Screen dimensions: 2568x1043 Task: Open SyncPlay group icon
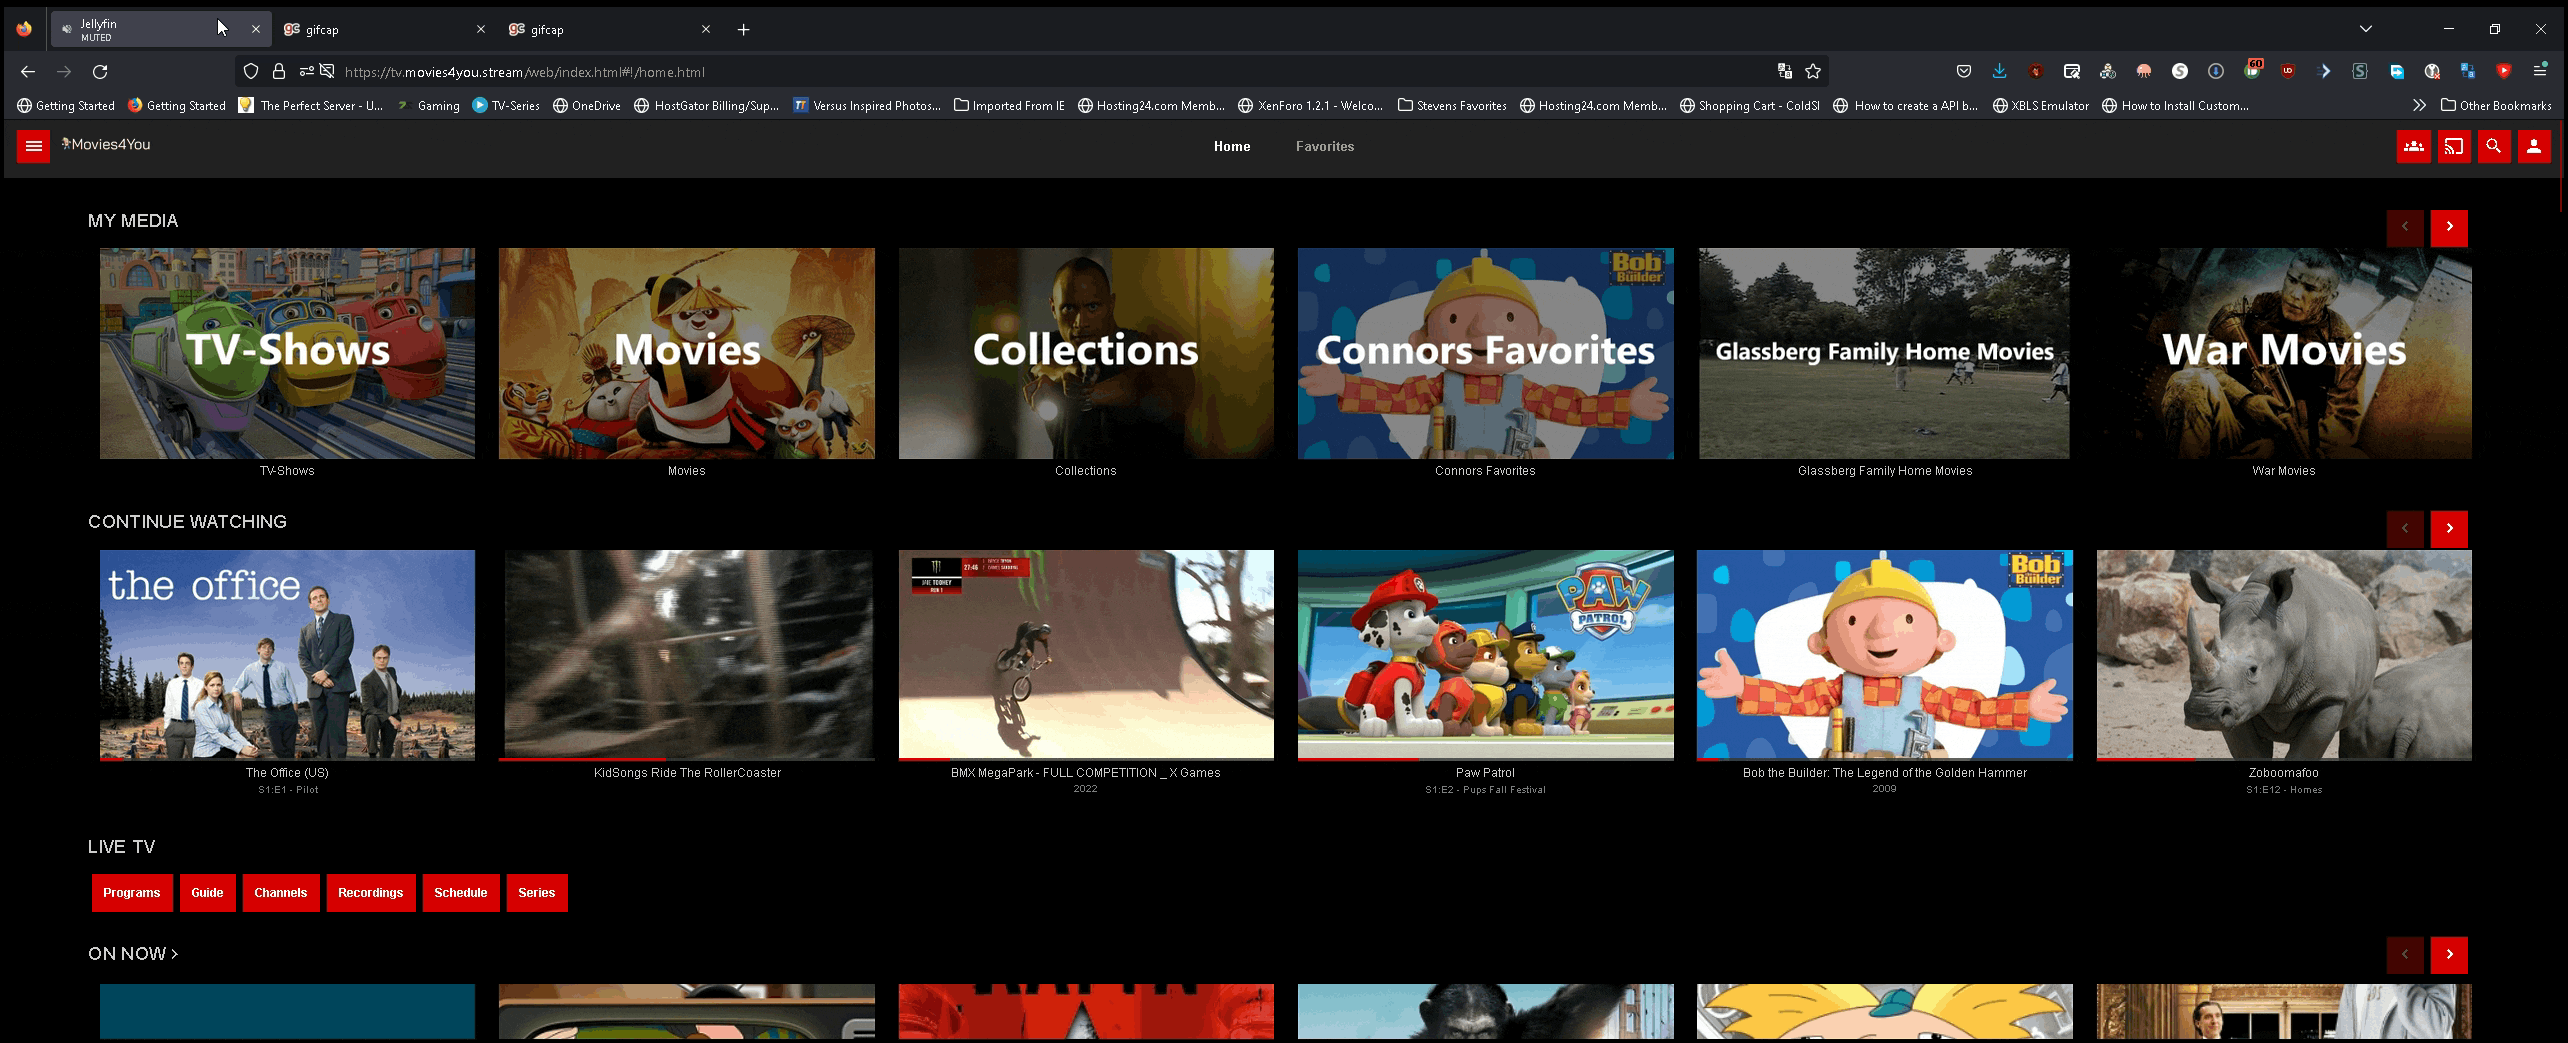click(x=2413, y=147)
